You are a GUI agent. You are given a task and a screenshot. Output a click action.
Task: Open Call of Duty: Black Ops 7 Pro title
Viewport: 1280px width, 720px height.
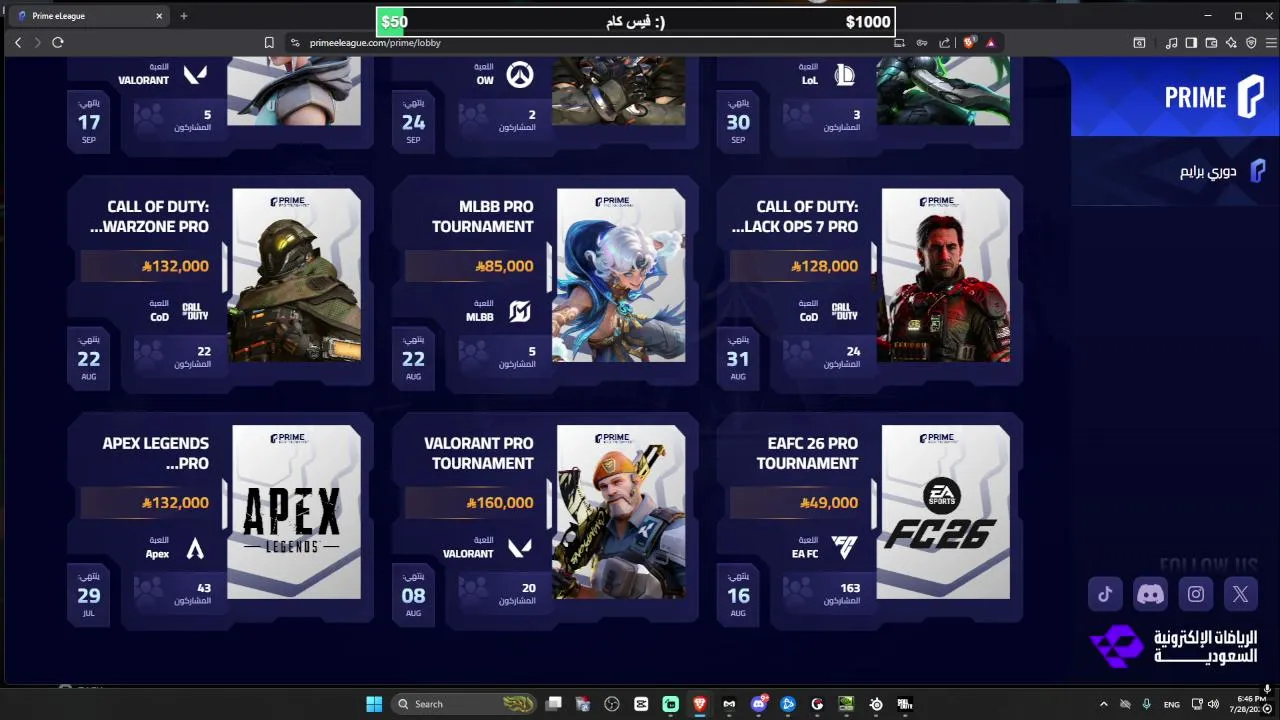tap(797, 216)
